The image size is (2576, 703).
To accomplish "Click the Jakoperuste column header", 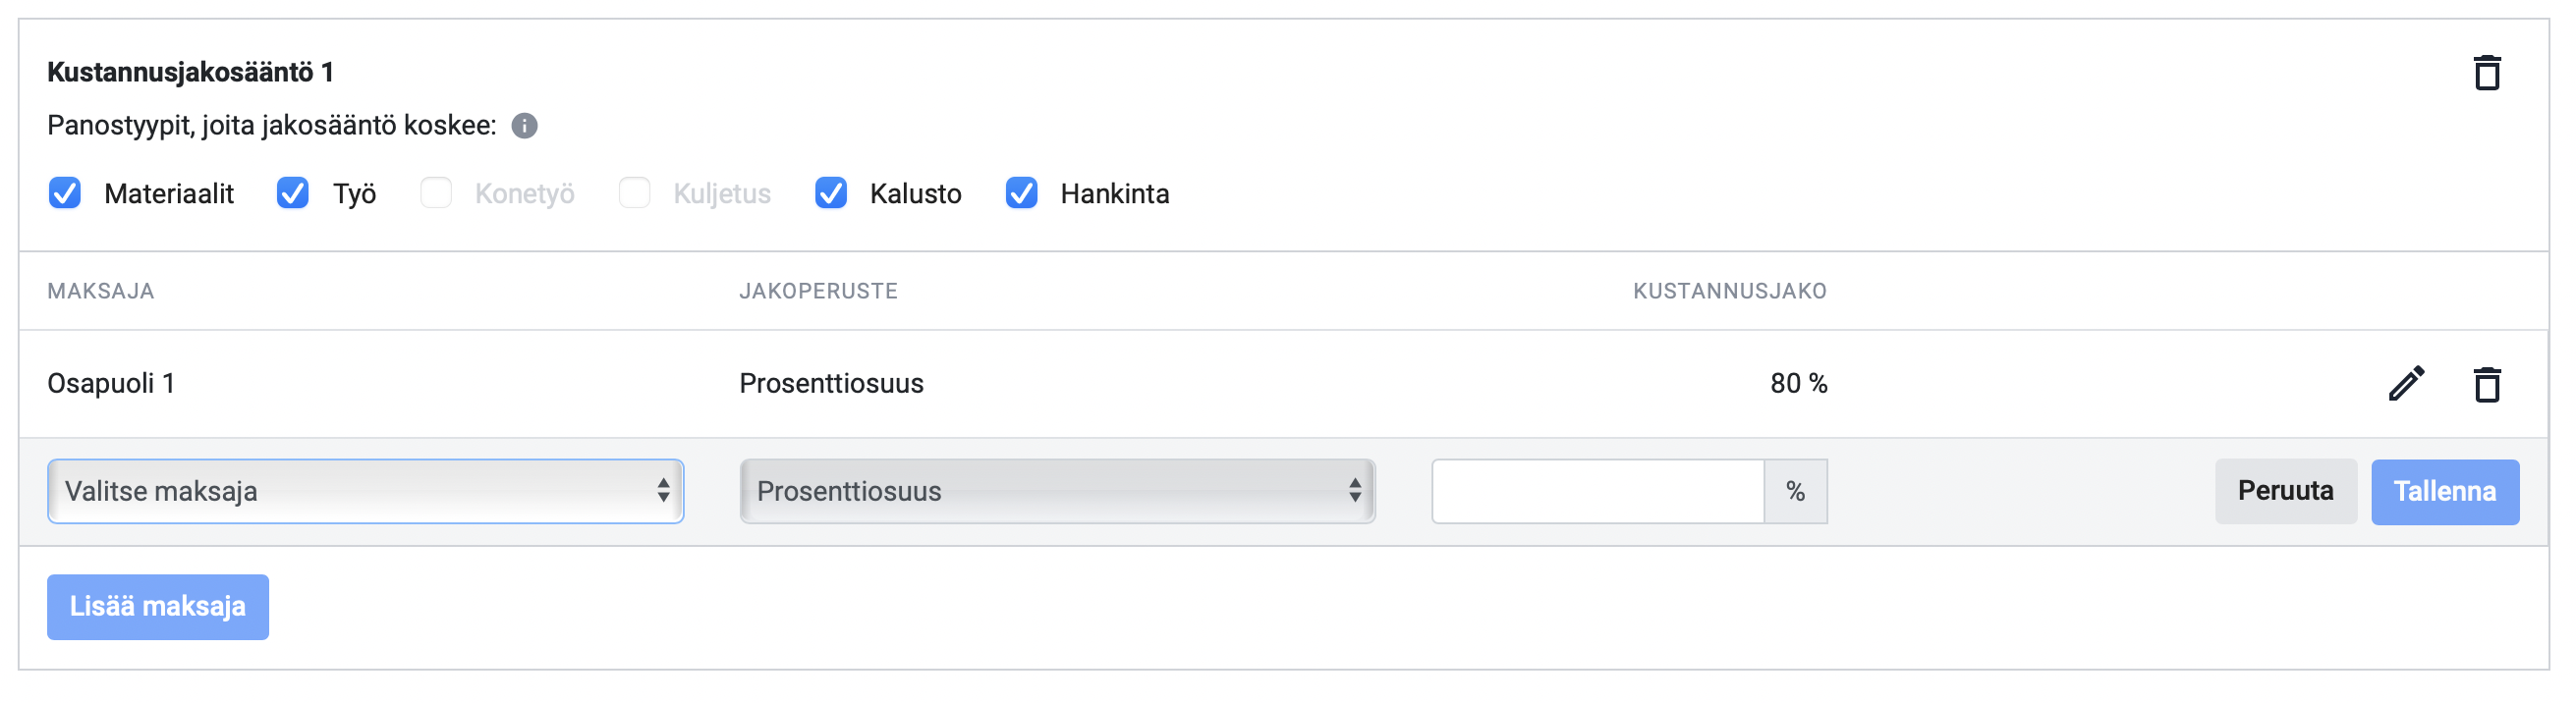I will [818, 291].
